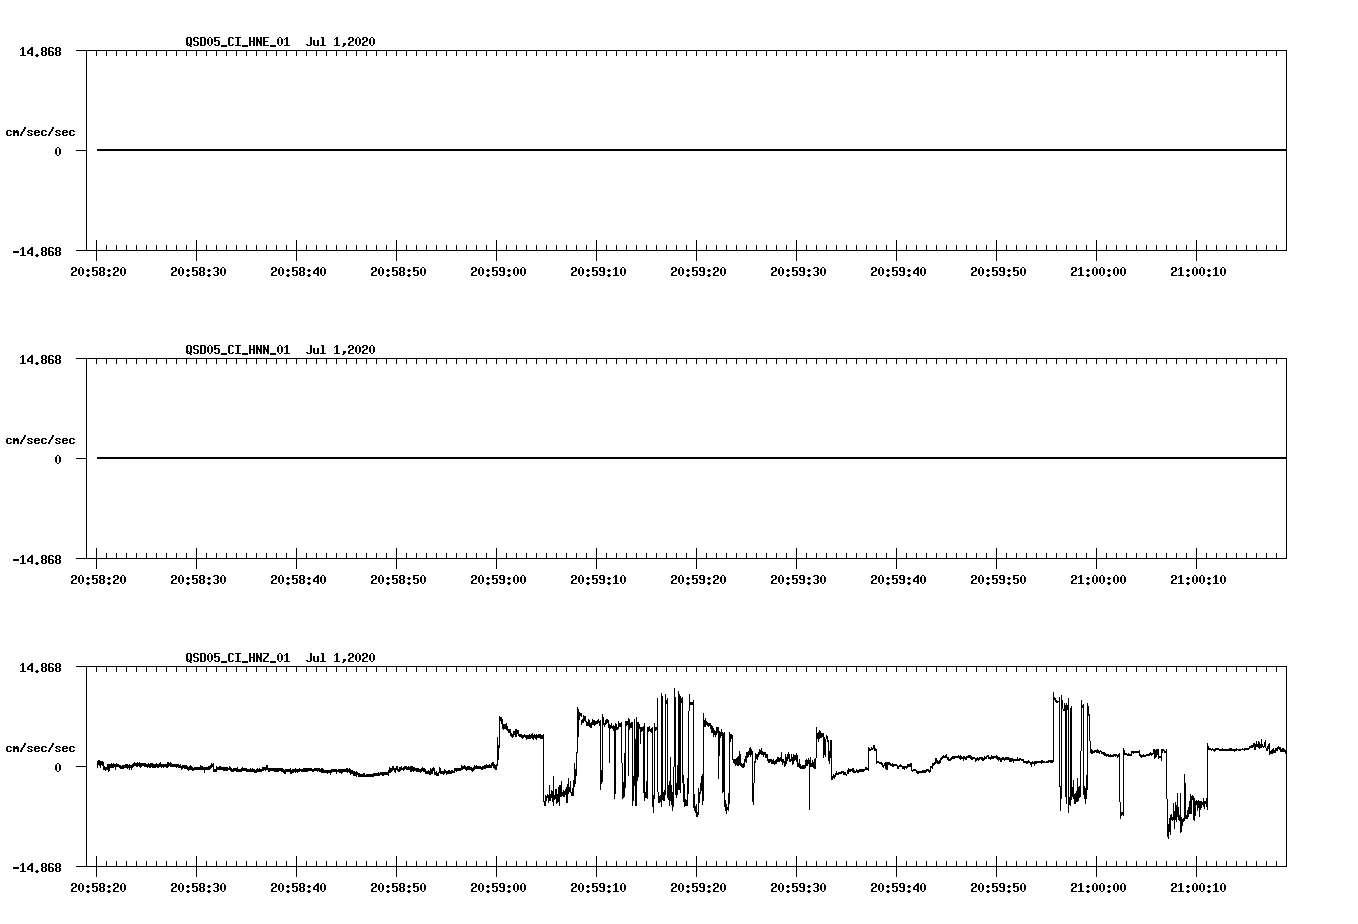Click the 20:59:40 time label under HNE plot

pos(898,271)
